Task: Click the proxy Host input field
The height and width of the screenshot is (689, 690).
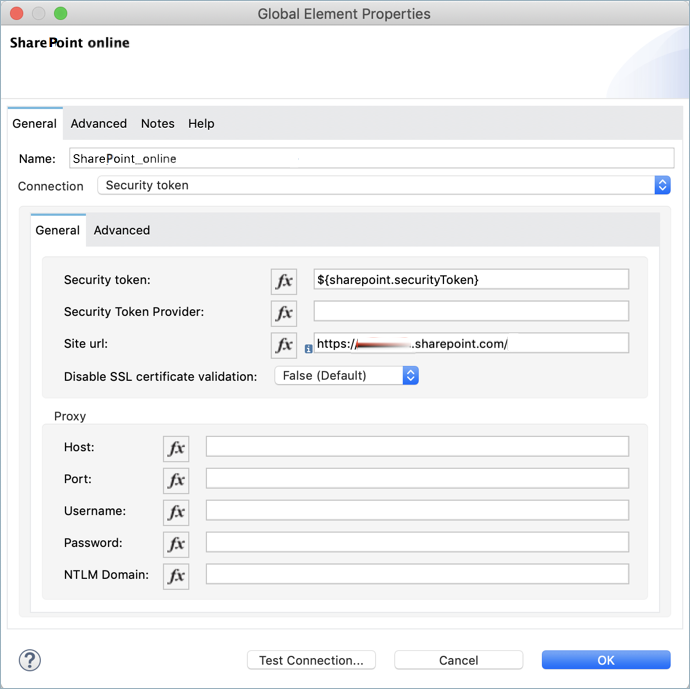Action: 417,447
